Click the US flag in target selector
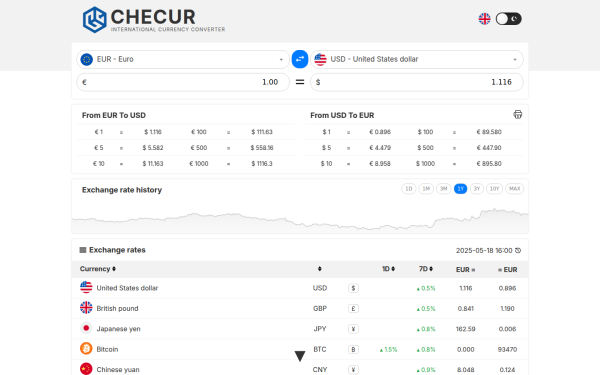The width and height of the screenshot is (600, 375). pyautogui.click(x=320, y=59)
